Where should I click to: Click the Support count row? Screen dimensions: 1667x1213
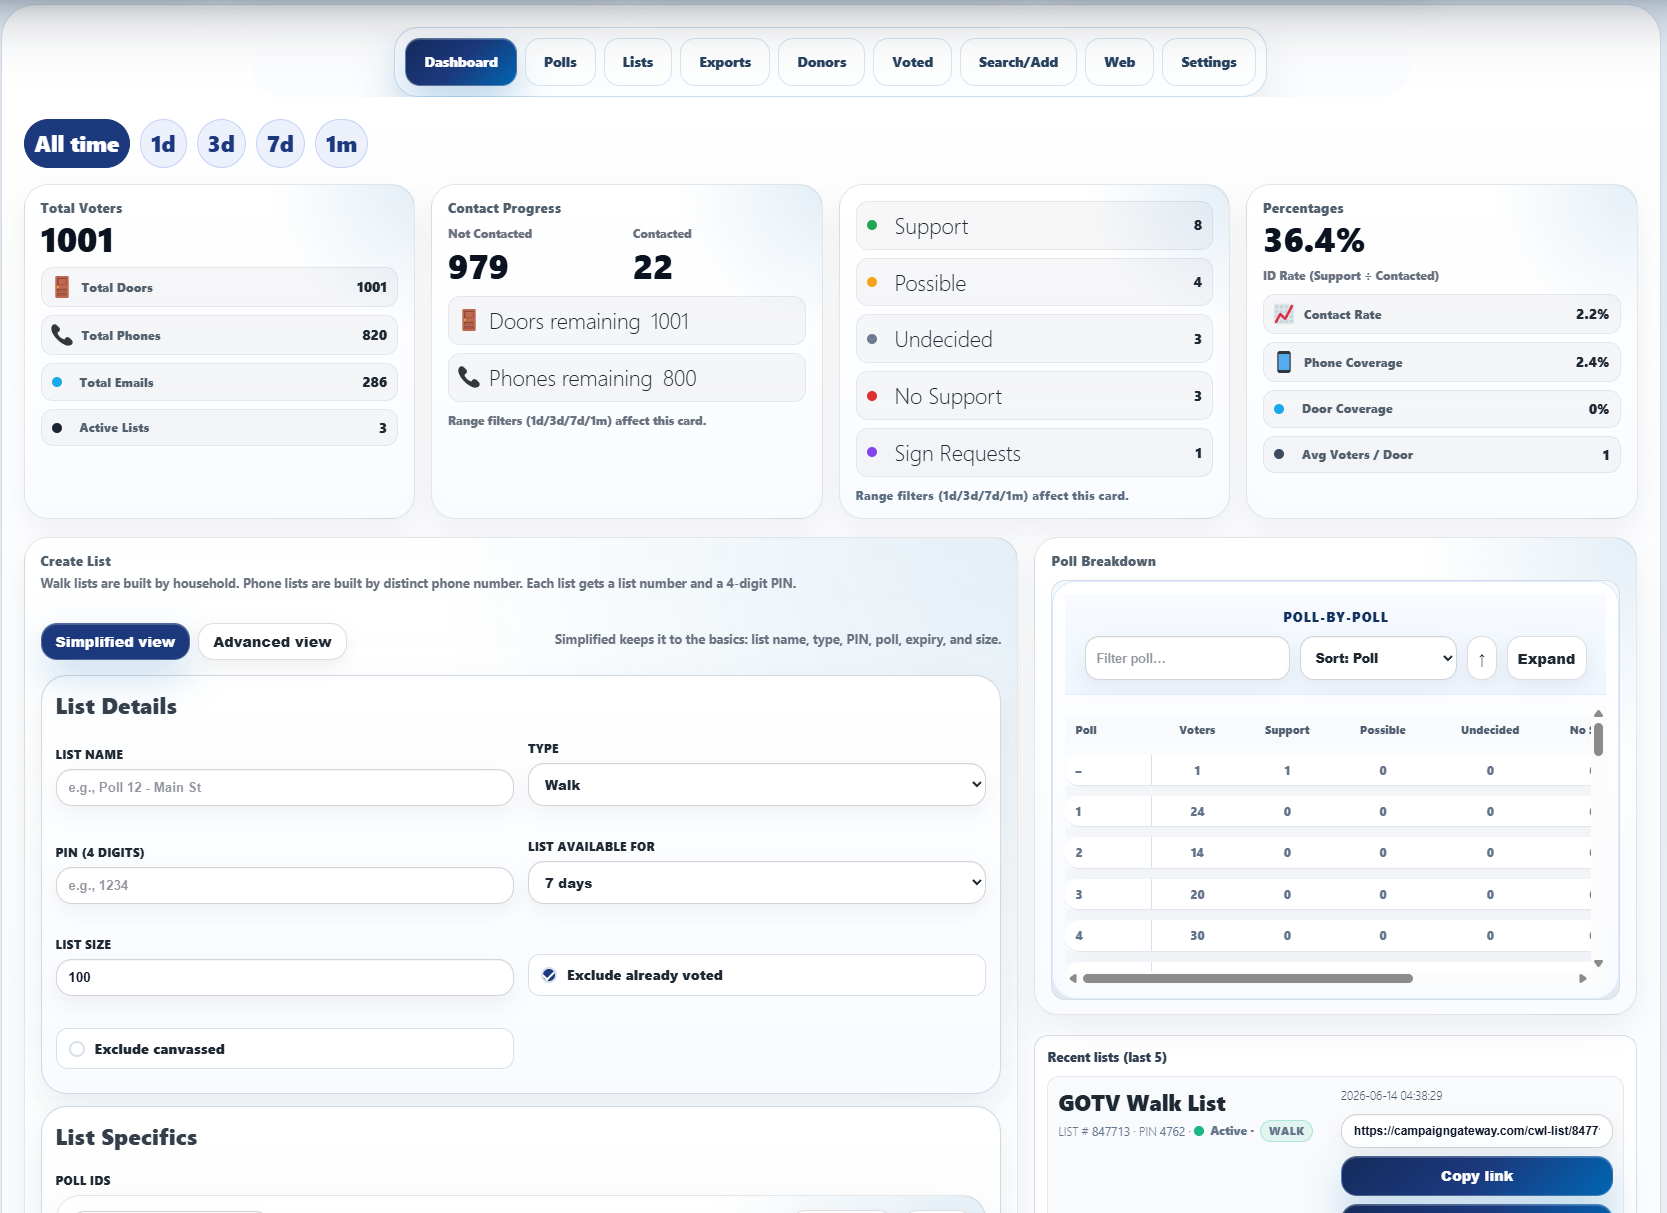[x=1034, y=225]
